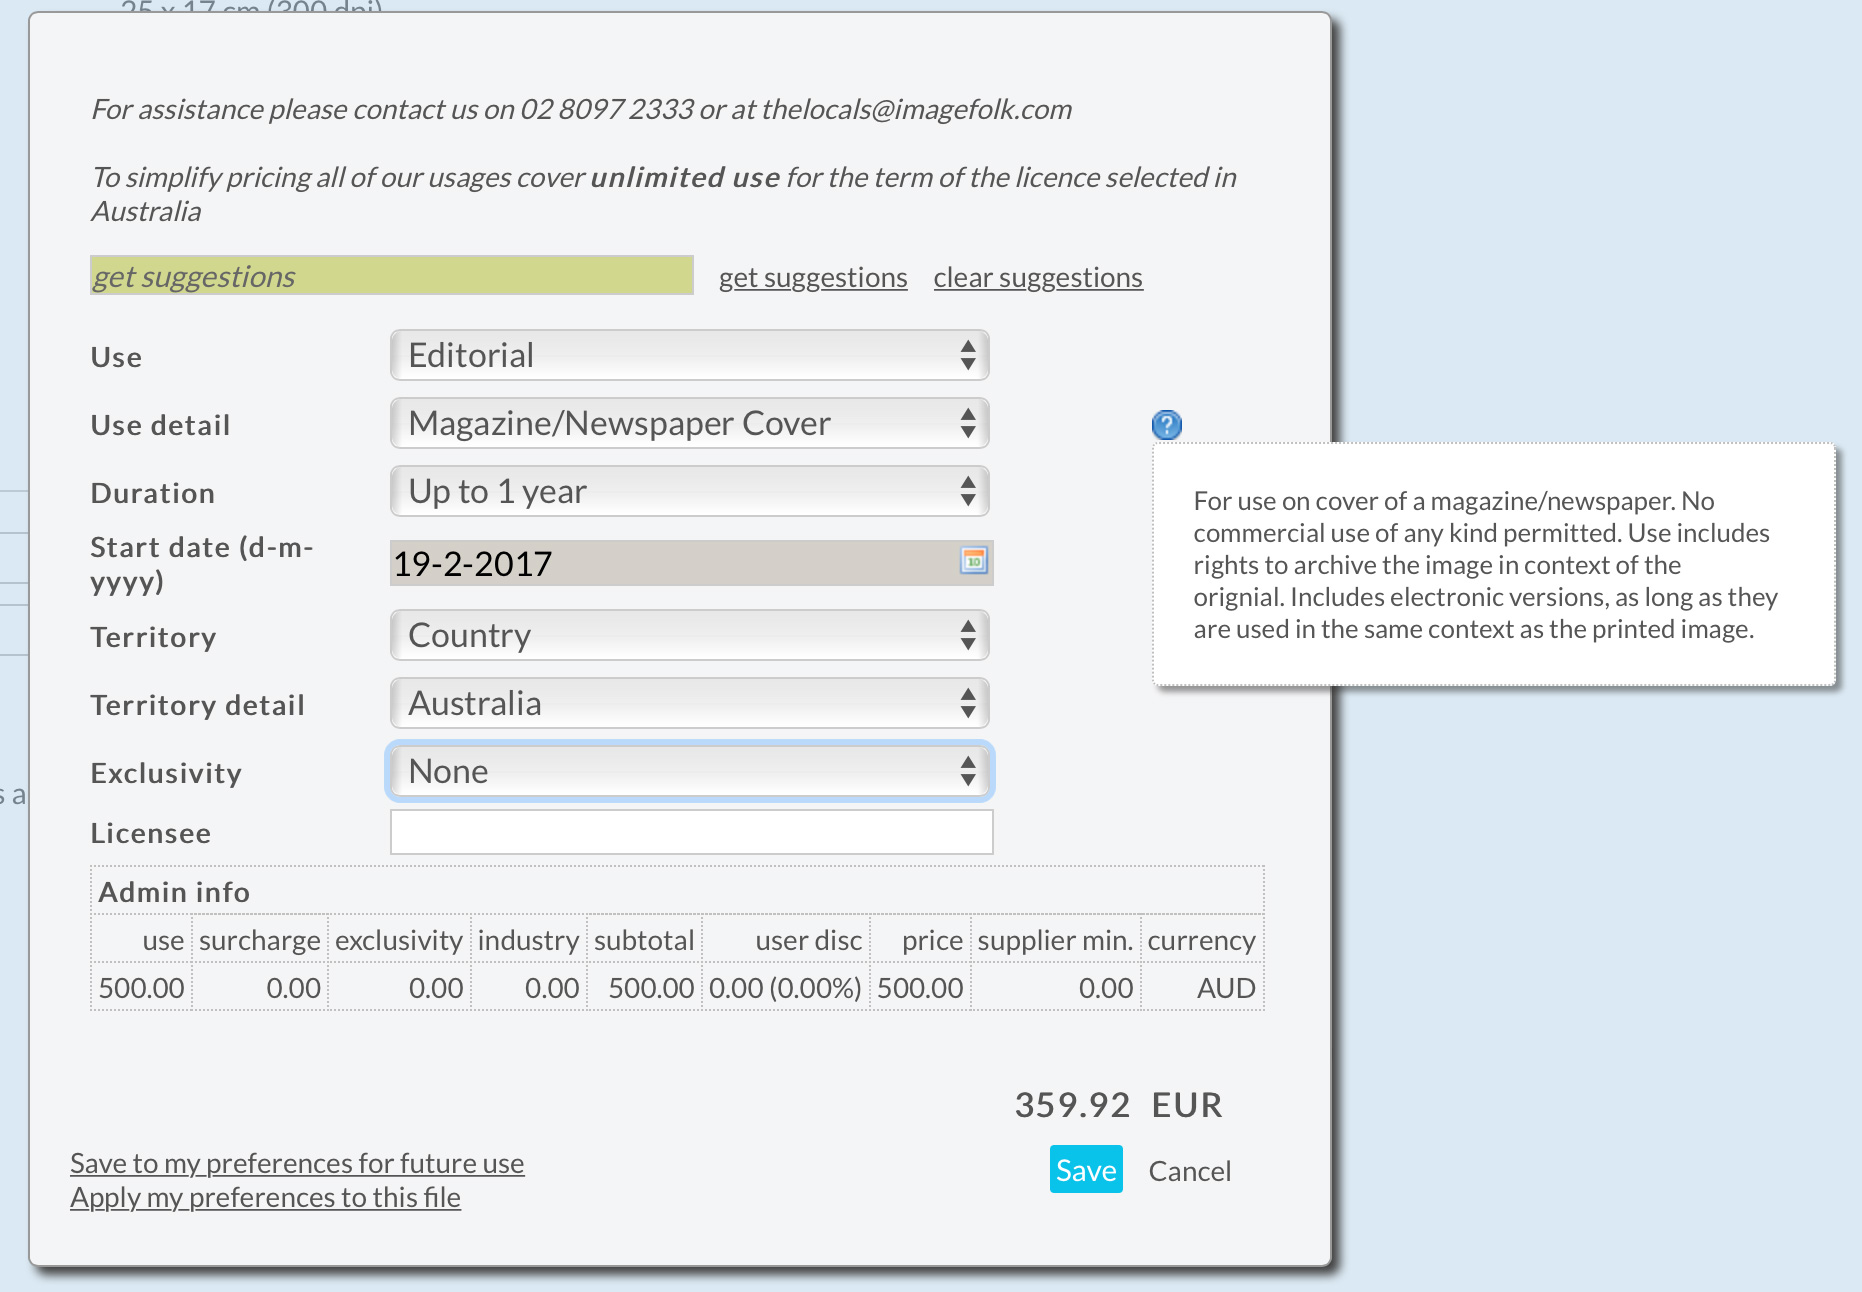
Task: Click the currency column header
Action: tap(1202, 940)
